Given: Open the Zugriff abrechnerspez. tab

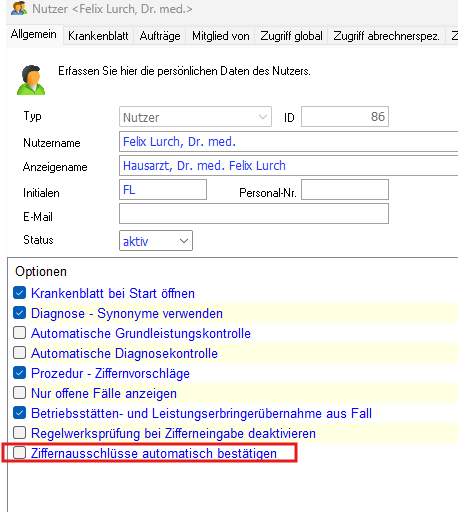Looking at the screenshot, I should tap(387, 36).
